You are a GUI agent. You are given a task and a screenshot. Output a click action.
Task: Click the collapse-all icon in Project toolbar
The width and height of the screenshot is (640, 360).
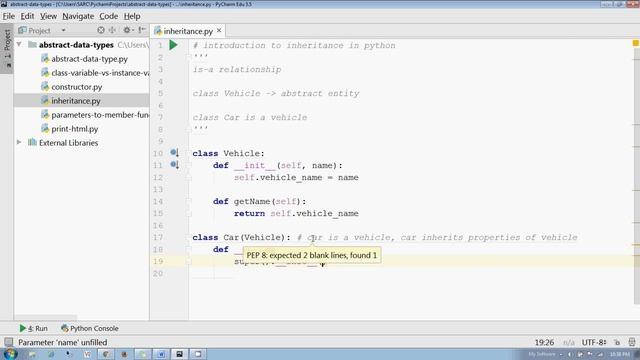pyautogui.click(x=112, y=30)
